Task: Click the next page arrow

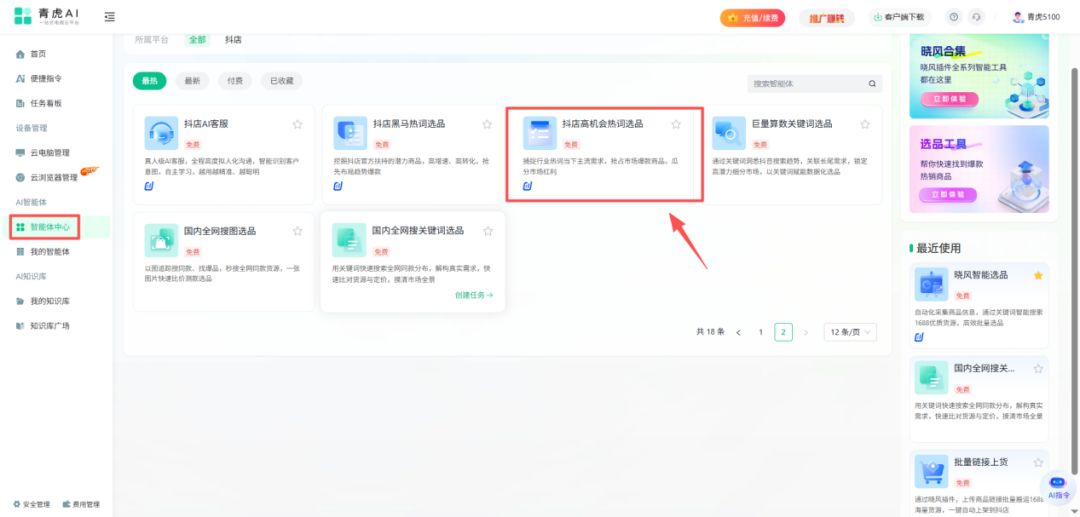Action: point(806,333)
